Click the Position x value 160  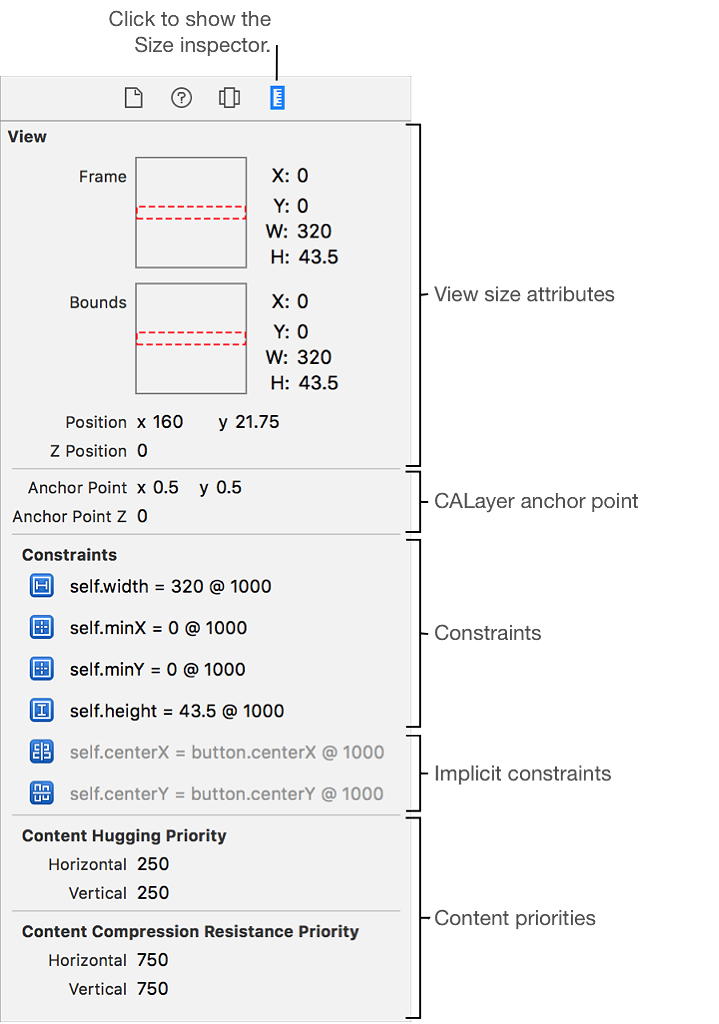[x=168, y=422]
